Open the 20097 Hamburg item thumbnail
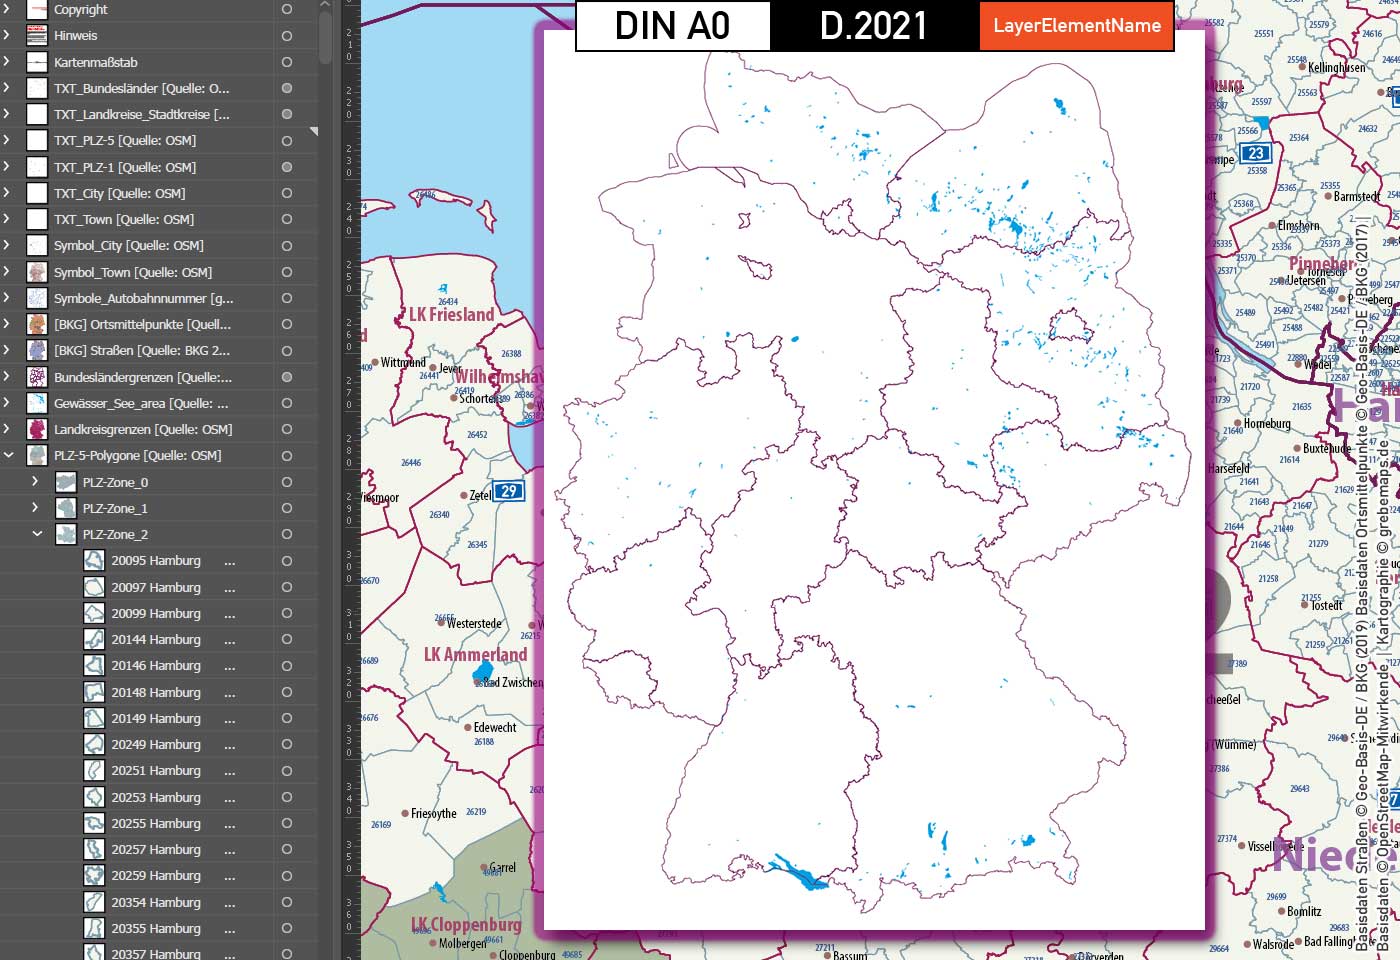The height and width of the screenshot is (960, 1400). [x=93, y=587]
